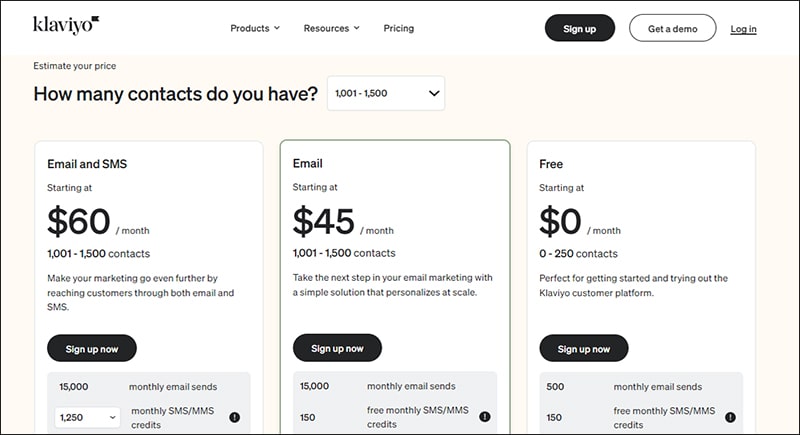Click the chevron beside Resources

[x=357, y=28]
